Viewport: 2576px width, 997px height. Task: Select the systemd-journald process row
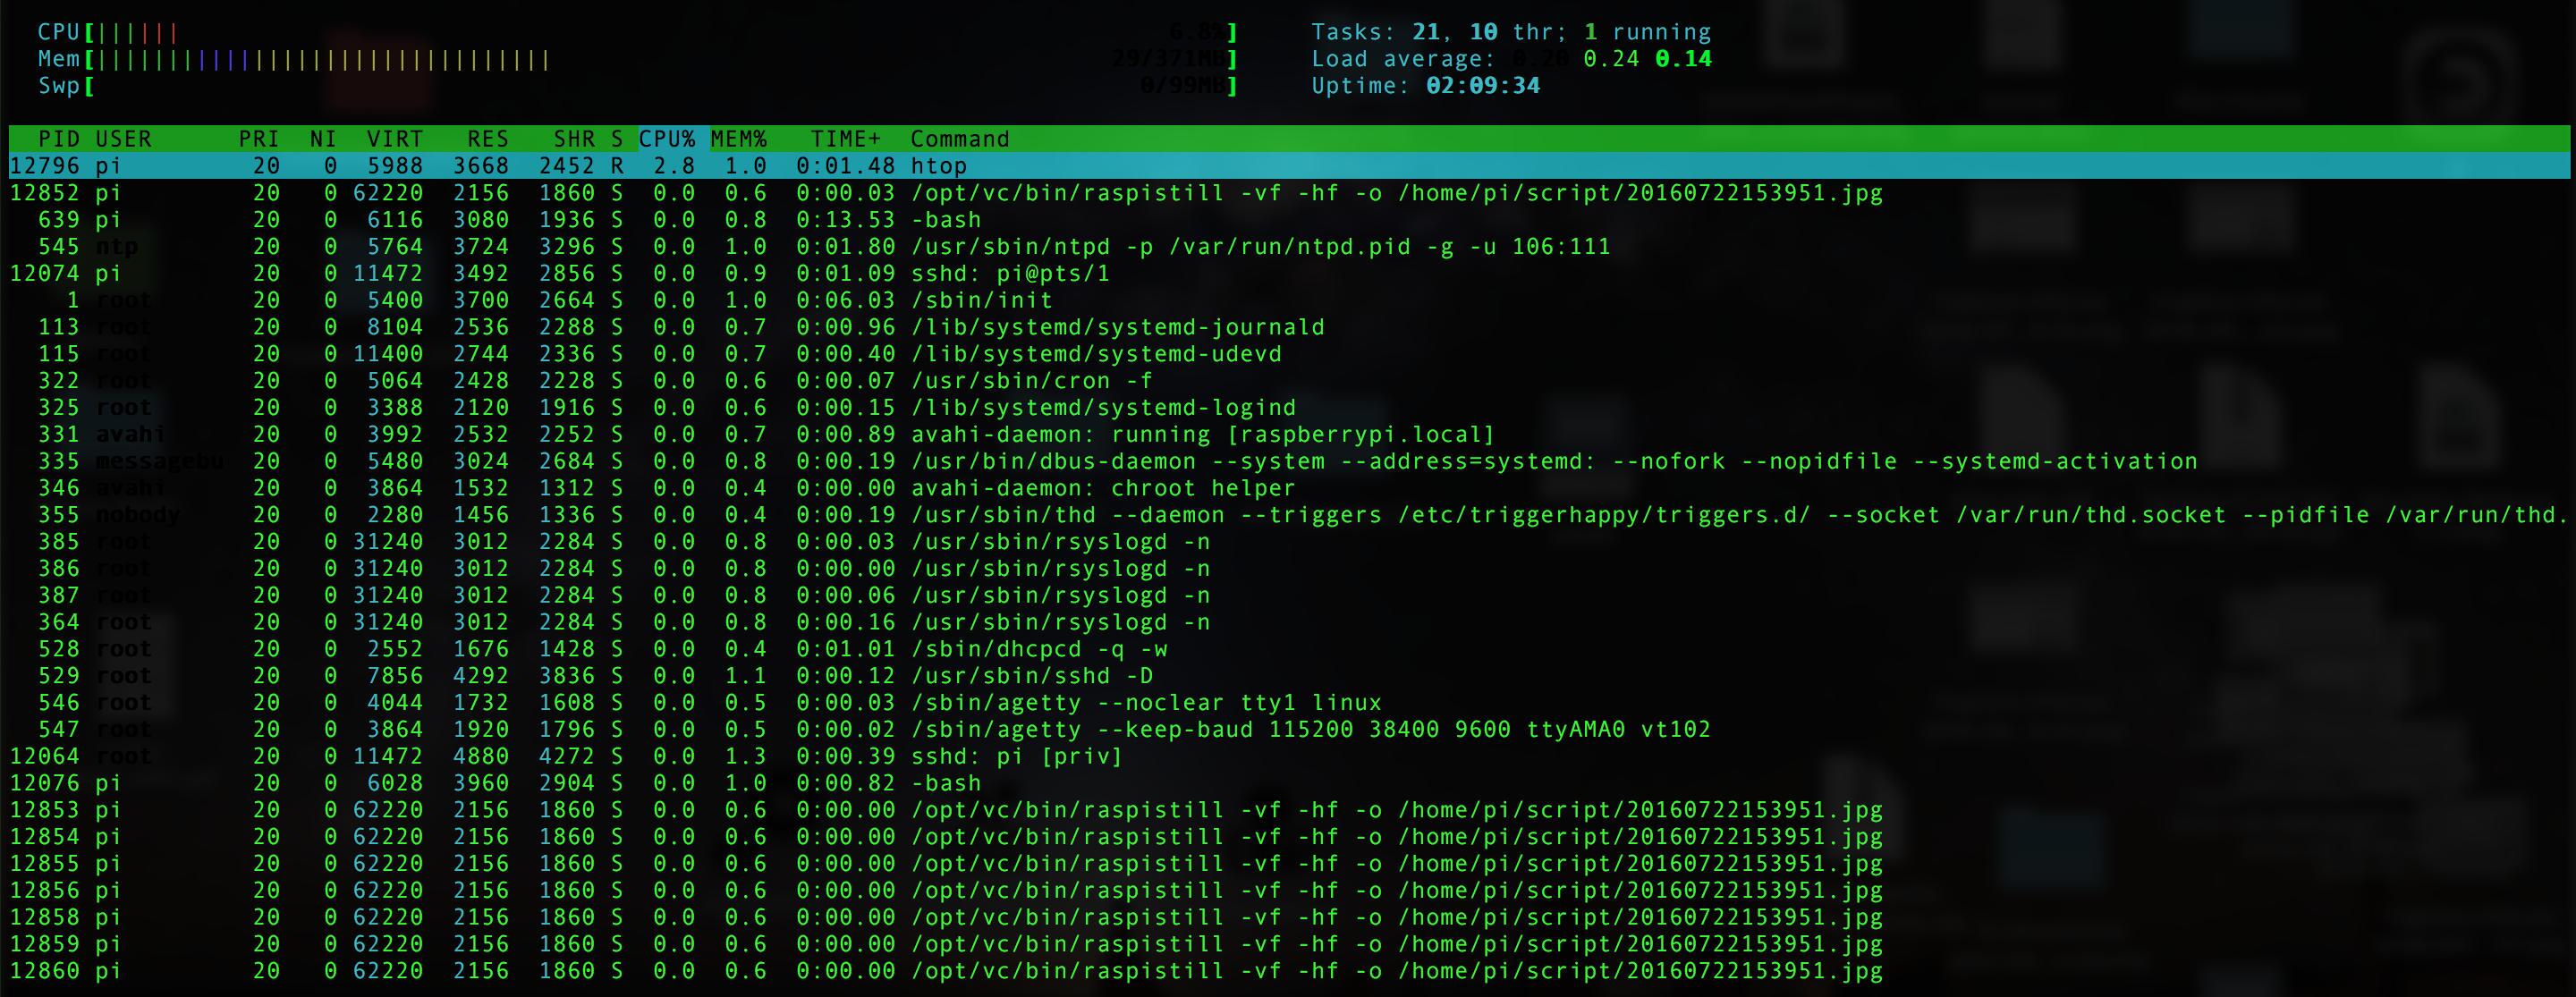pyautogui.click(x=1116, y=327)
